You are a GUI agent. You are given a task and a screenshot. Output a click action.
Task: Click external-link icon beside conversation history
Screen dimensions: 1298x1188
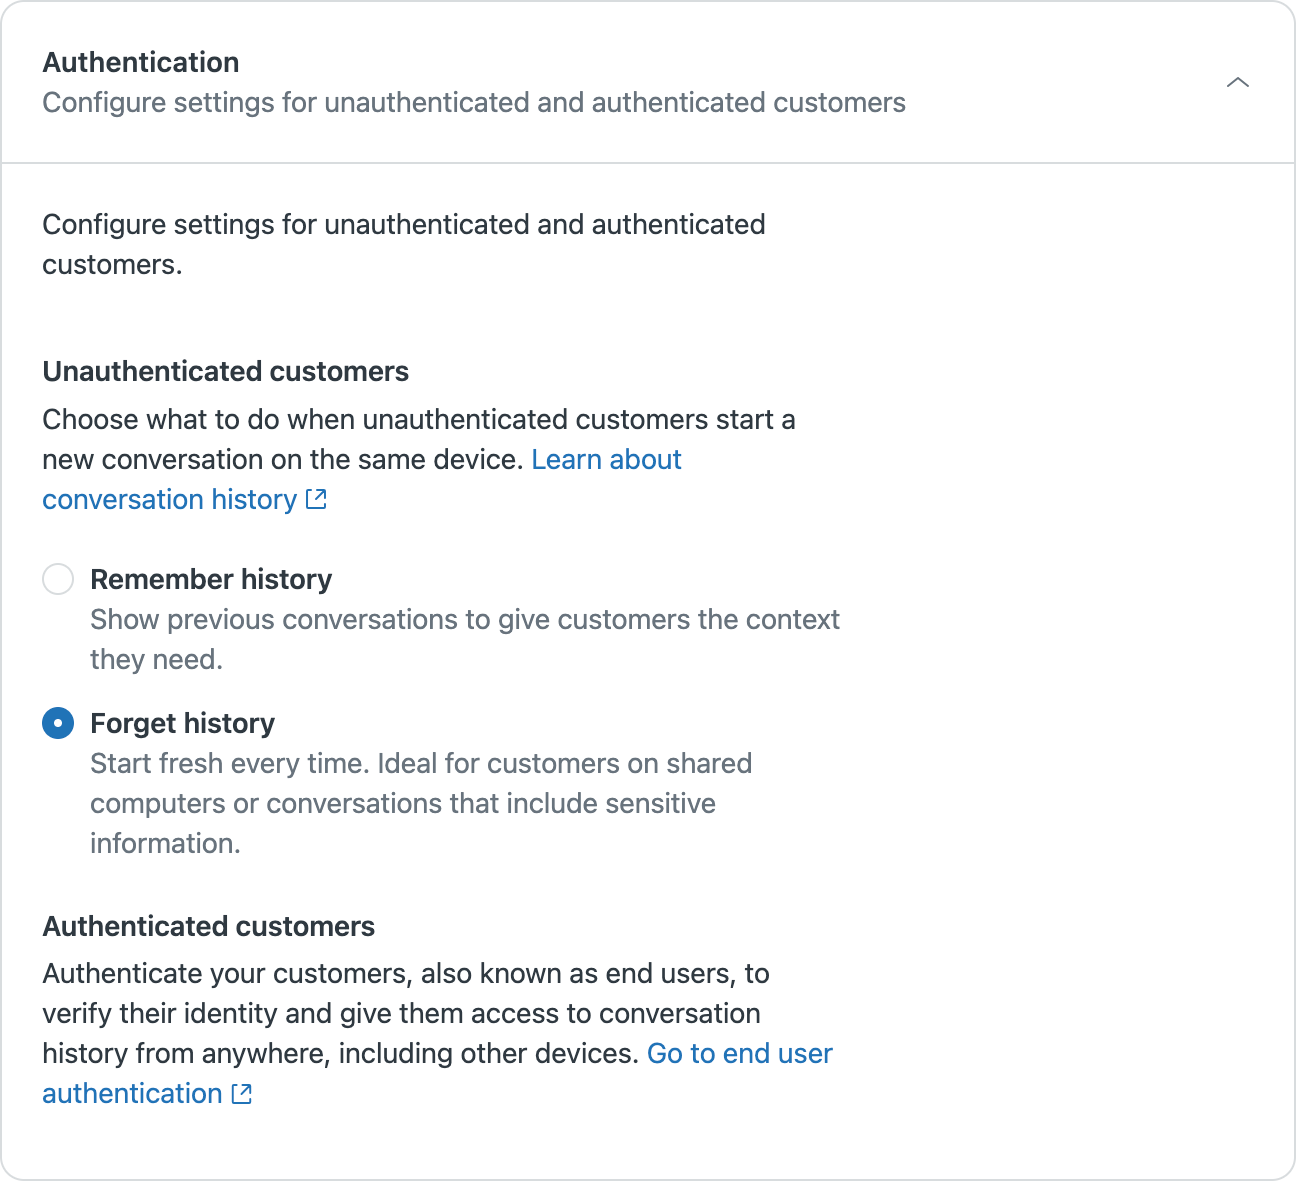tap(316, 499)
